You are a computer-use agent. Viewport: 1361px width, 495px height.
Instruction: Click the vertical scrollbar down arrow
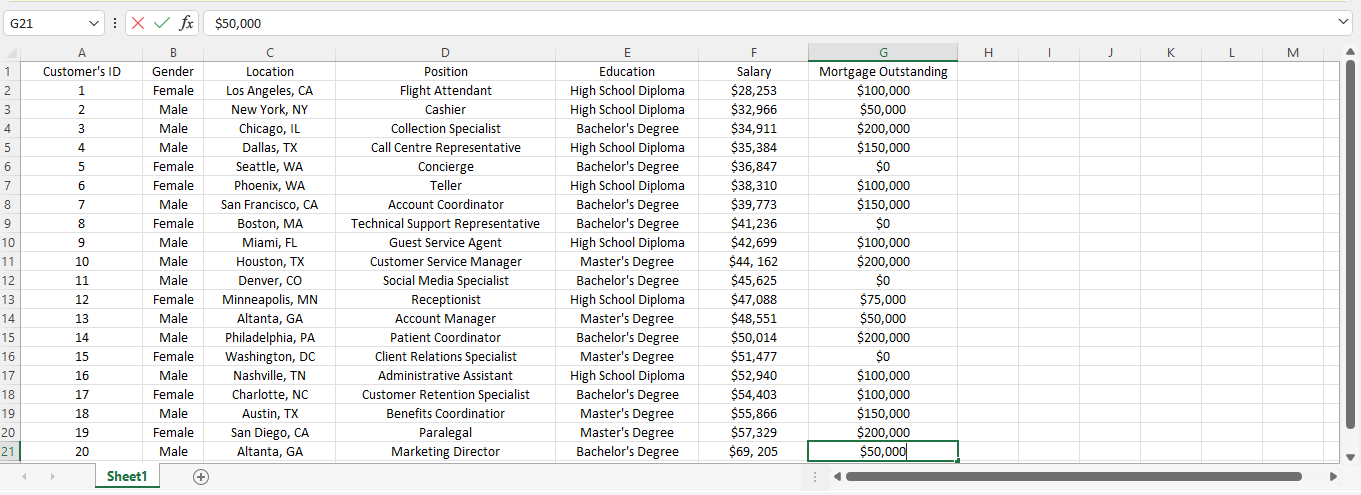[x=1350, y=456]
